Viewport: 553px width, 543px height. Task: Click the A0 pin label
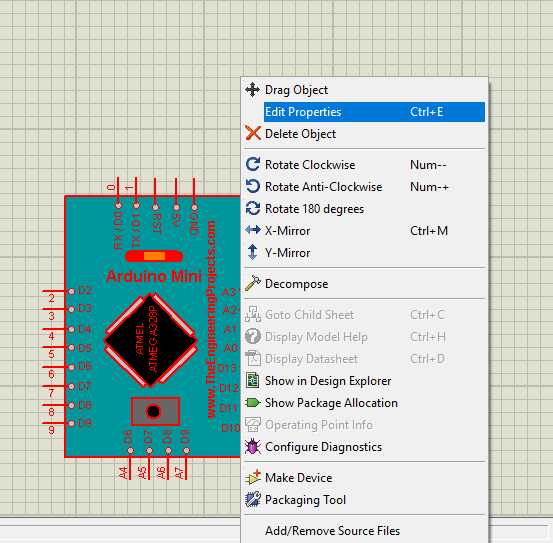231,348
